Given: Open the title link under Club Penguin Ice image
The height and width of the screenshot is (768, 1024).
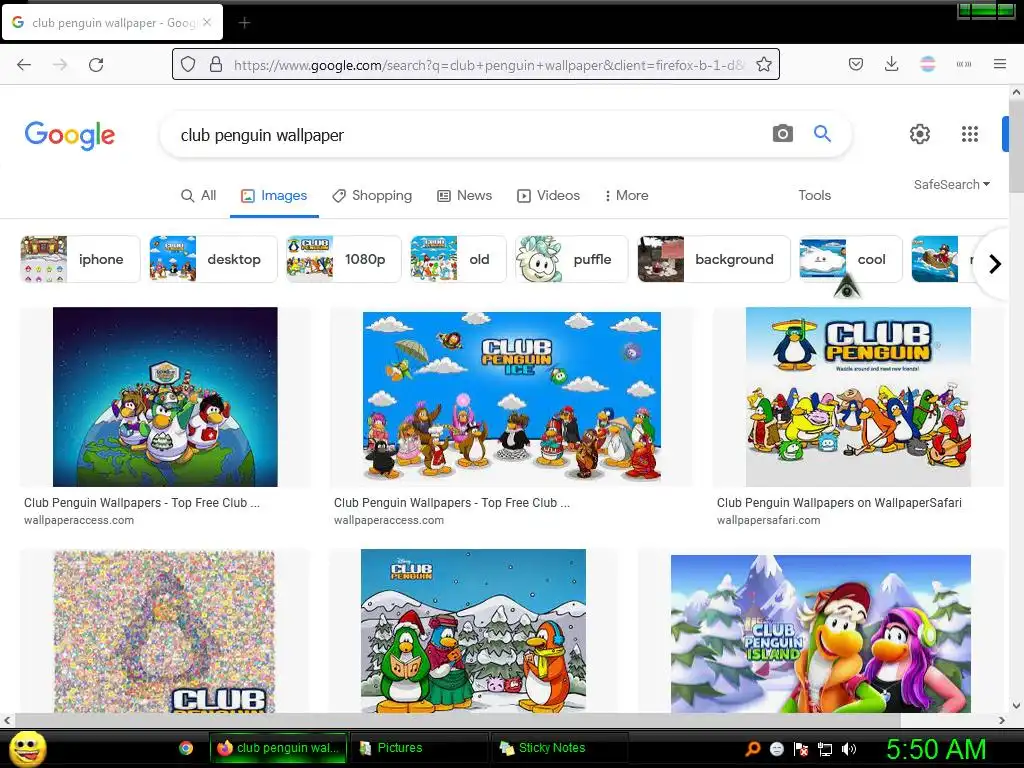Looking at the screenshot, I should pos(452,503).
